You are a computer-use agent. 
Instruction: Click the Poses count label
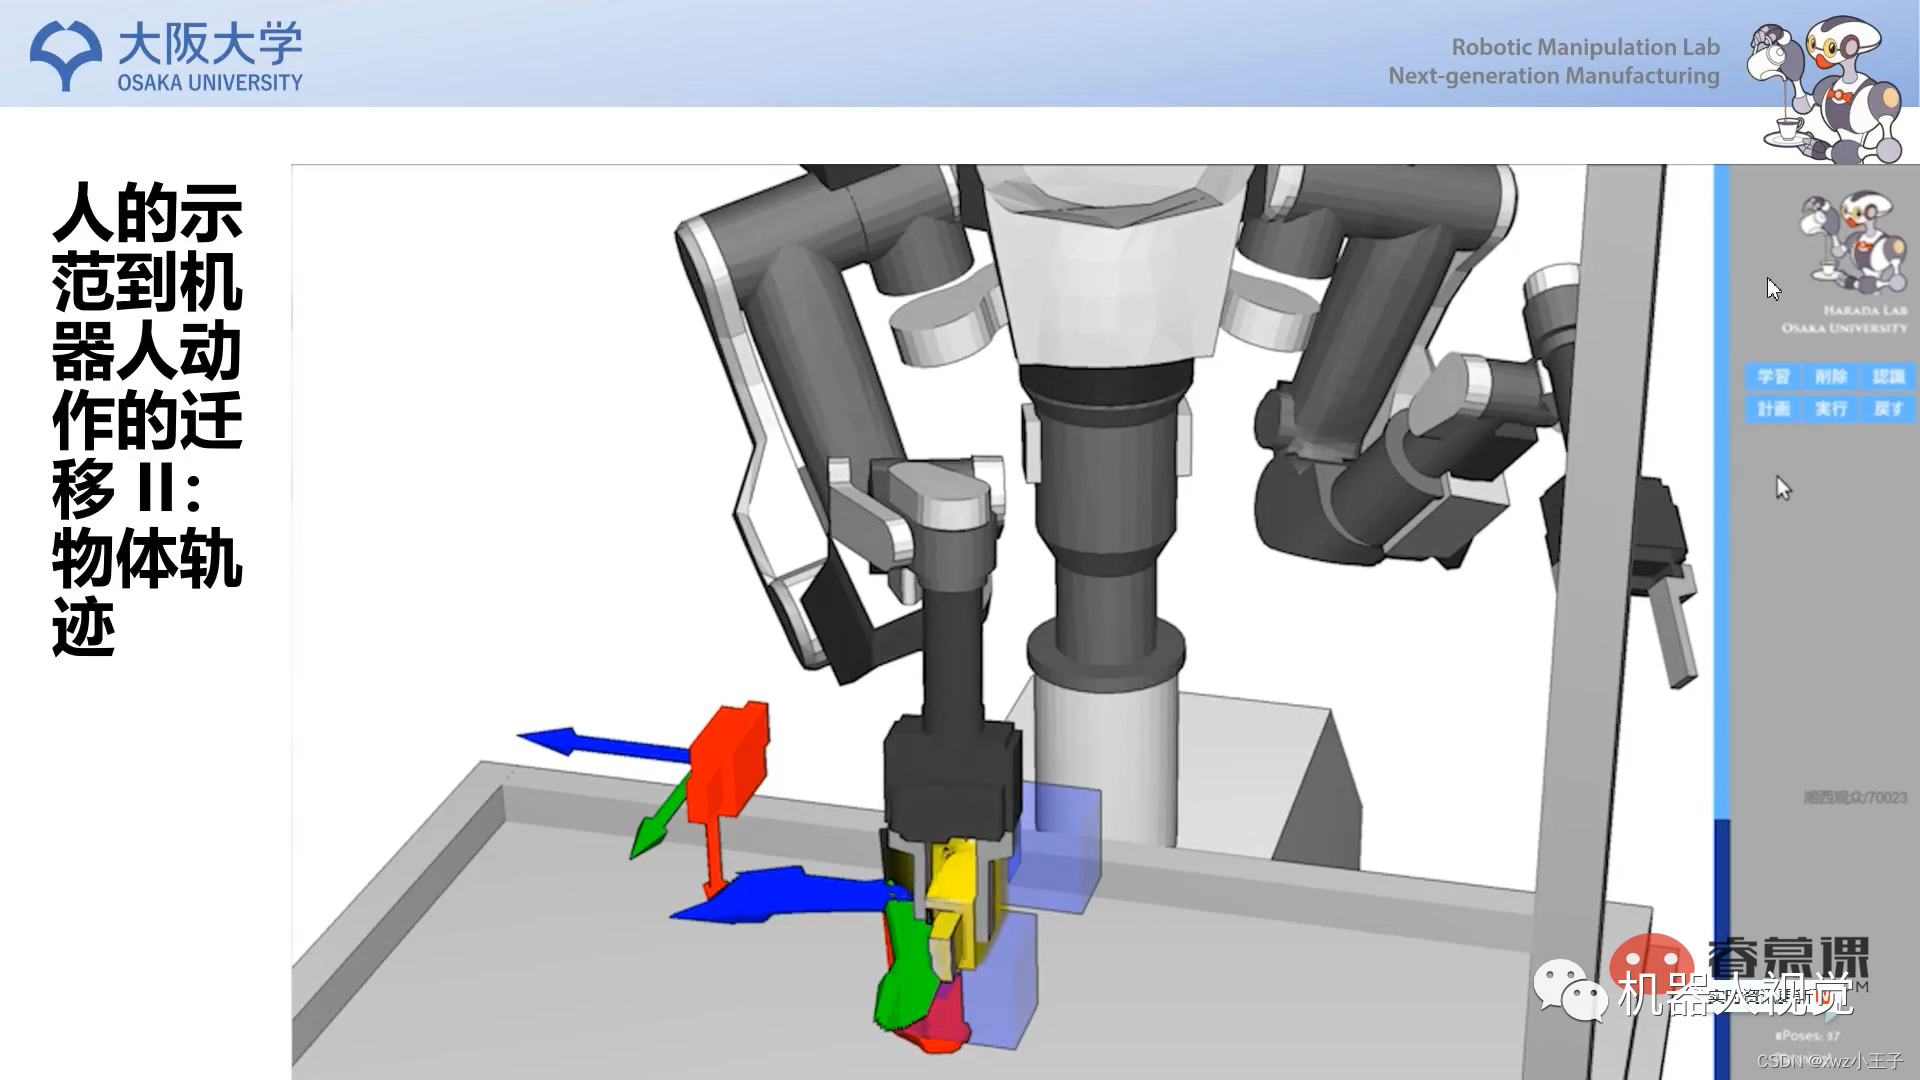coord(1808,1035)
